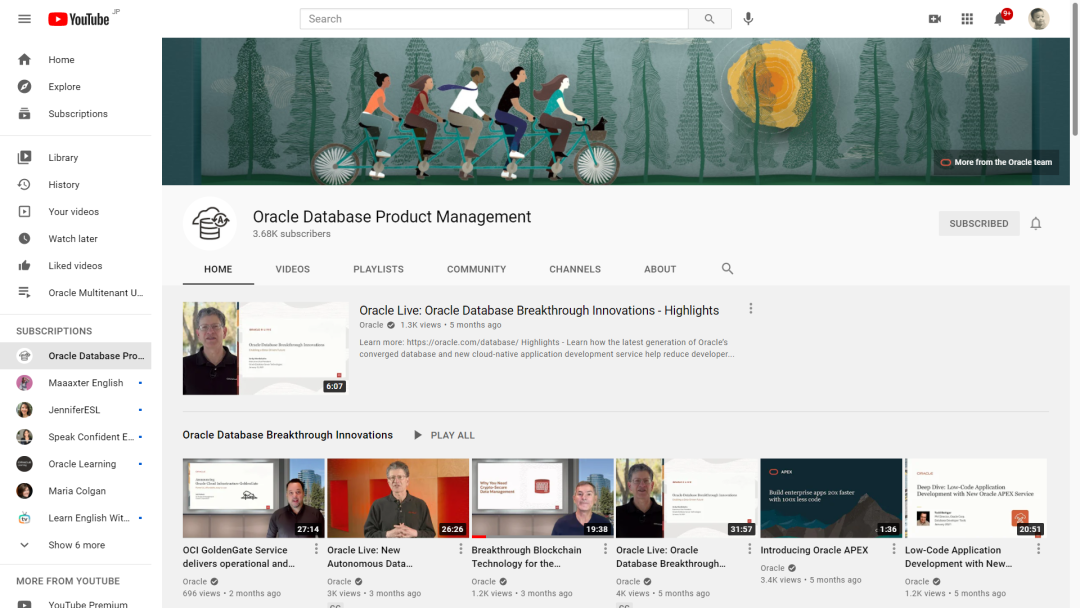Open the channel avatar icon
This screenshot has width=1080, height=608.
[210, 224]
